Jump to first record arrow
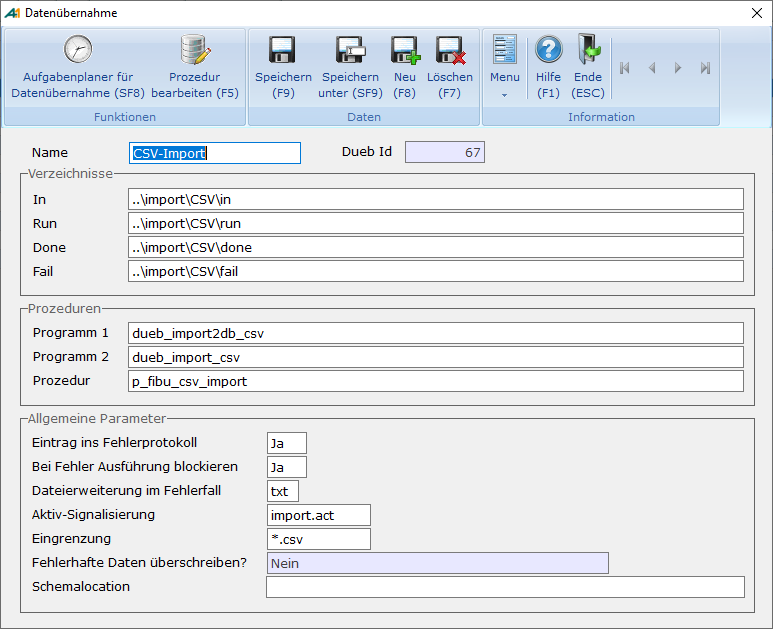773x629 pixels. (x=625, y=68)
